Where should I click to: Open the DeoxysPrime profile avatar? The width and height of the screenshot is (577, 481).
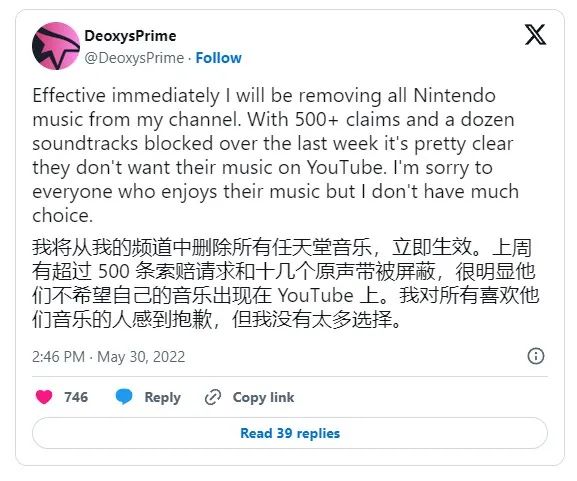56,46
